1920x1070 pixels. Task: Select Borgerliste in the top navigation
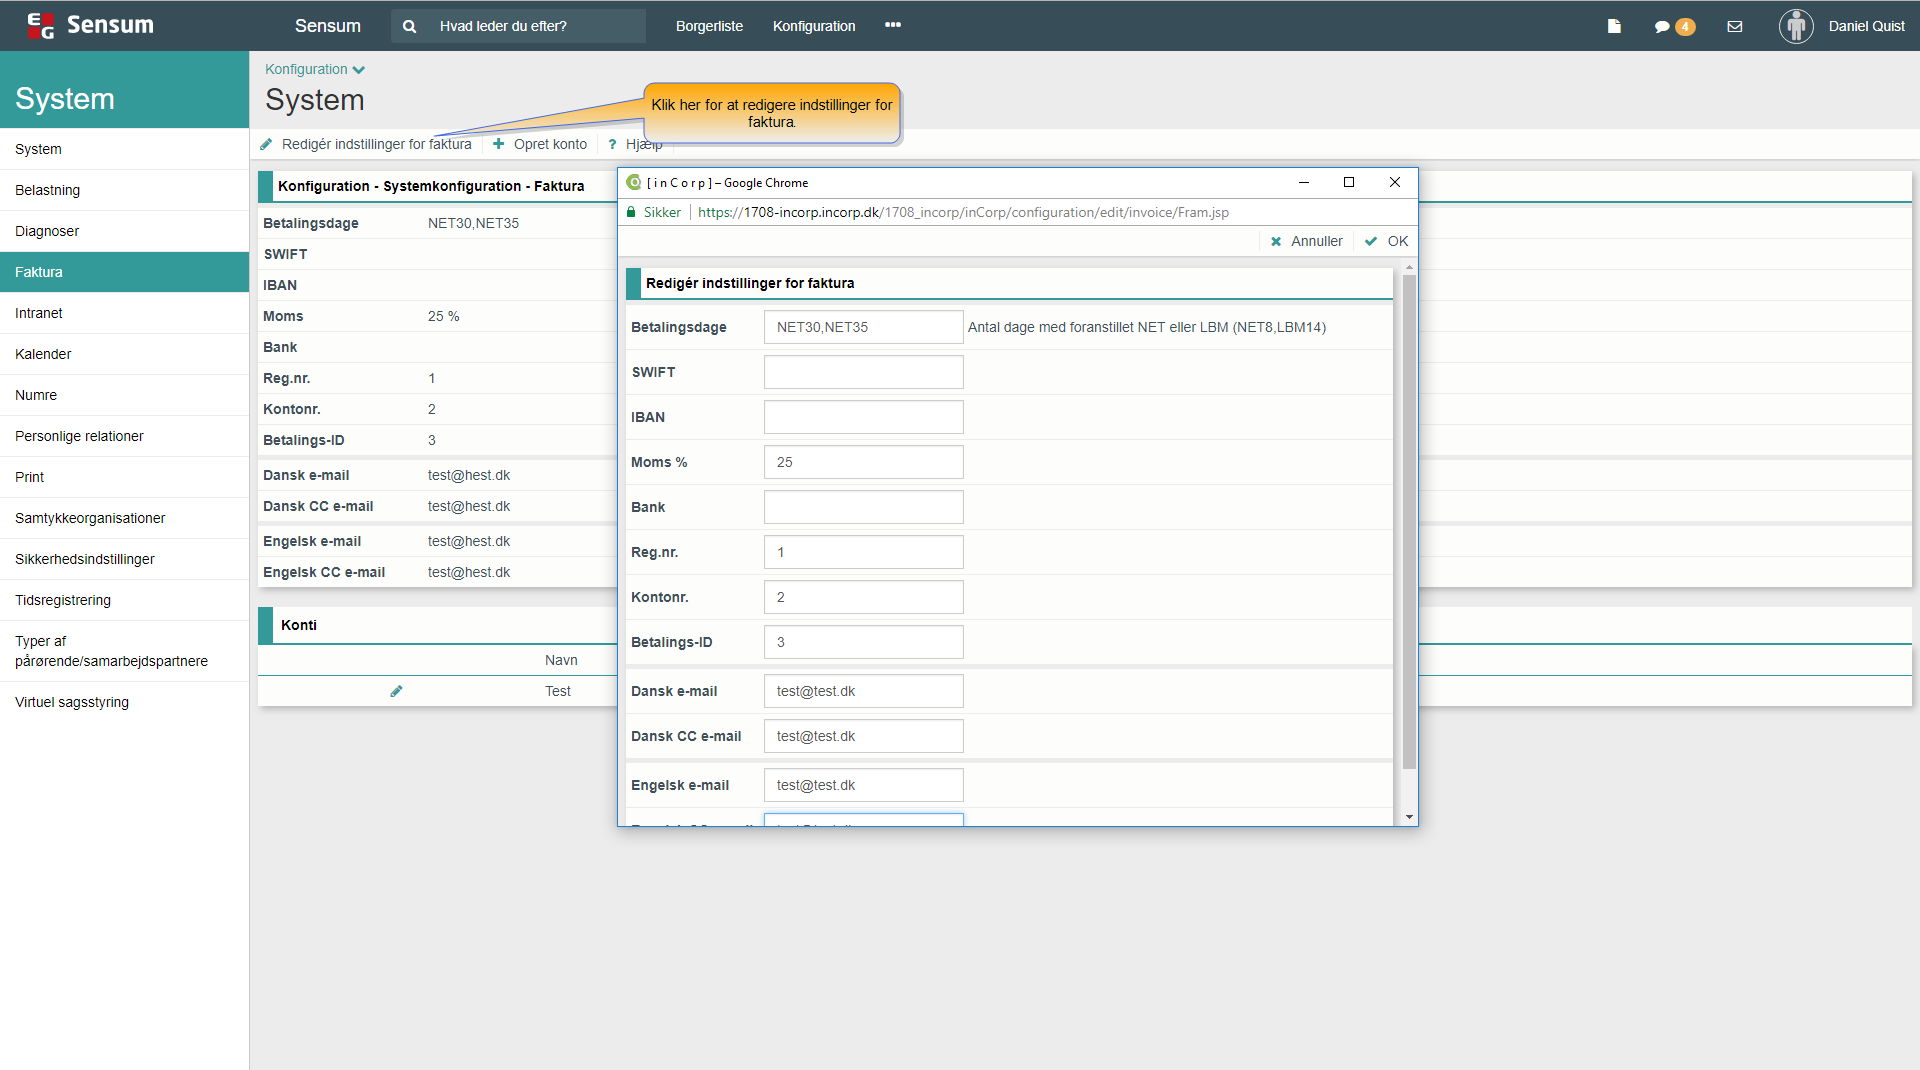(x=709, y=26)
